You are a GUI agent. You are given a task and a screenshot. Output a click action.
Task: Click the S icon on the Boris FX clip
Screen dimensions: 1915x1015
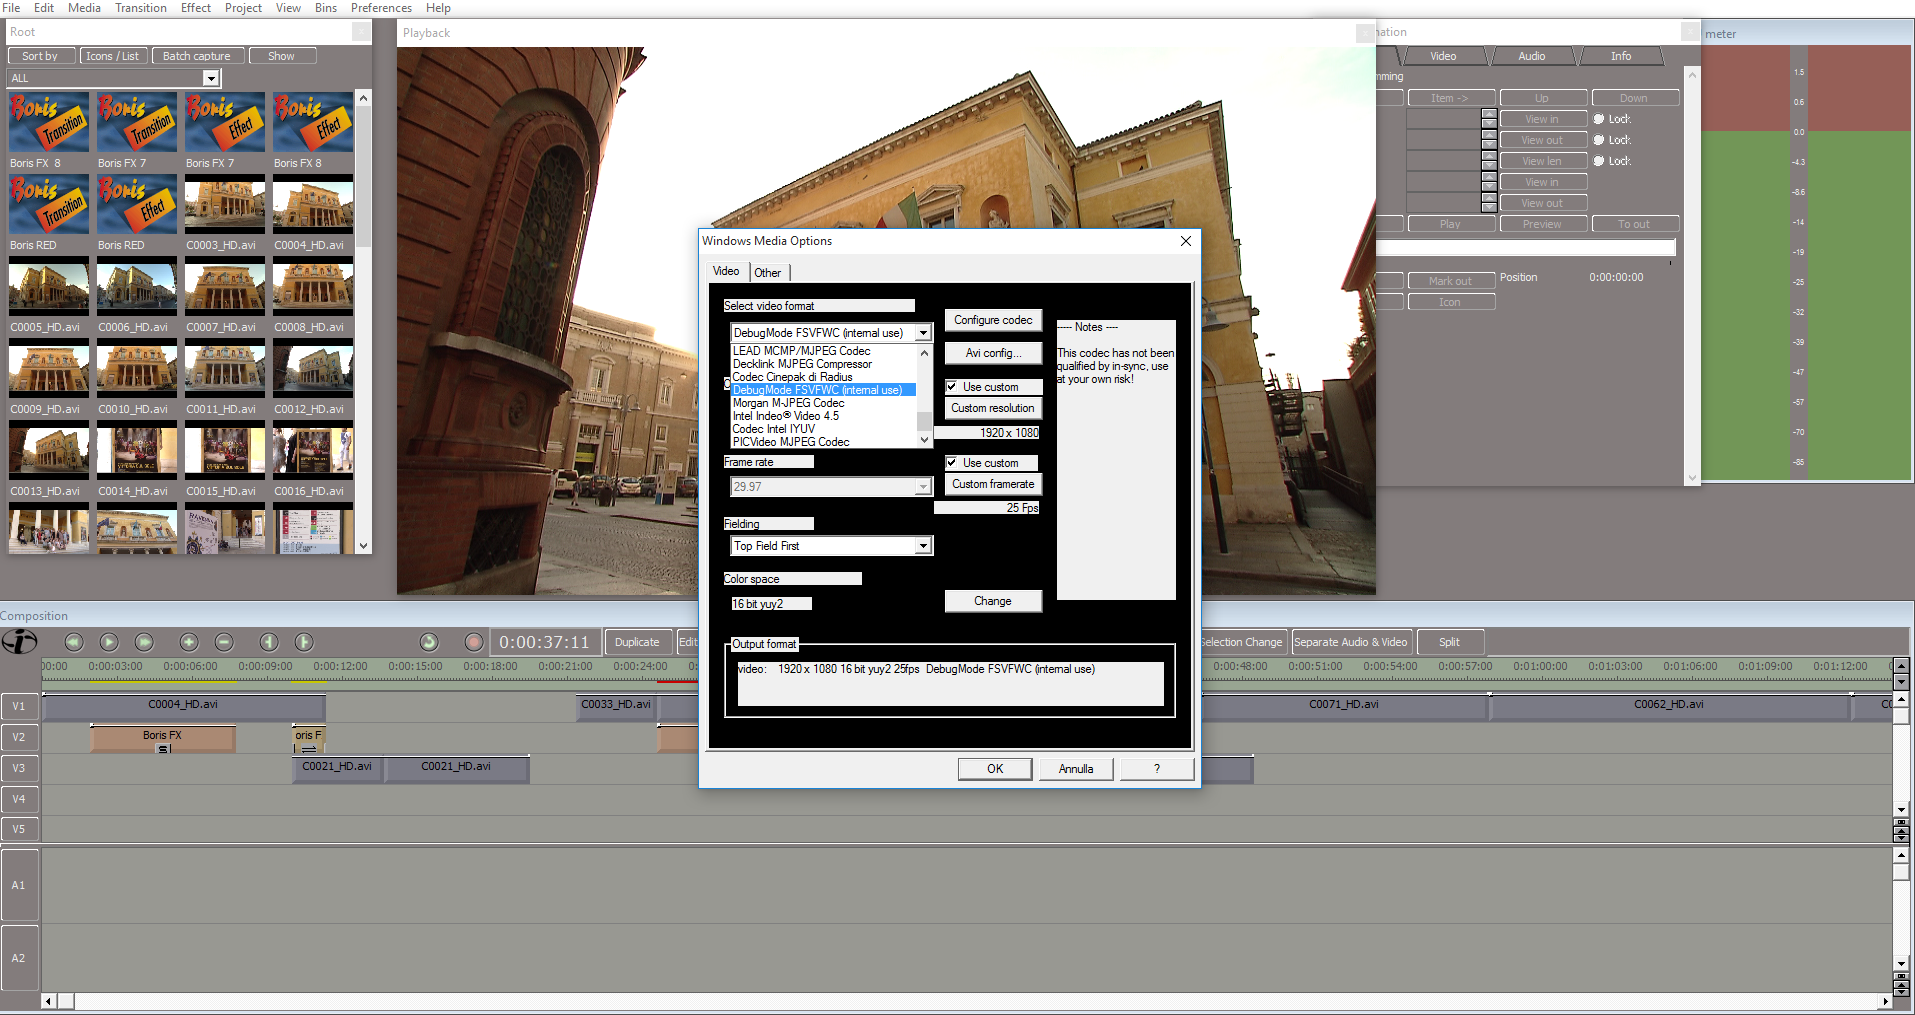click(164, 748)
